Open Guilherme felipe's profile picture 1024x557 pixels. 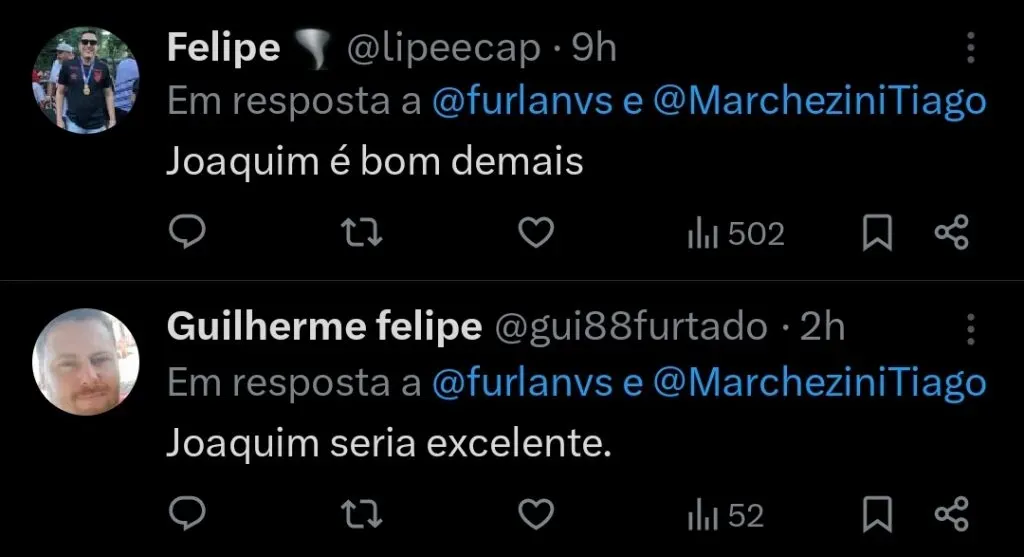(x=86, y=361)
